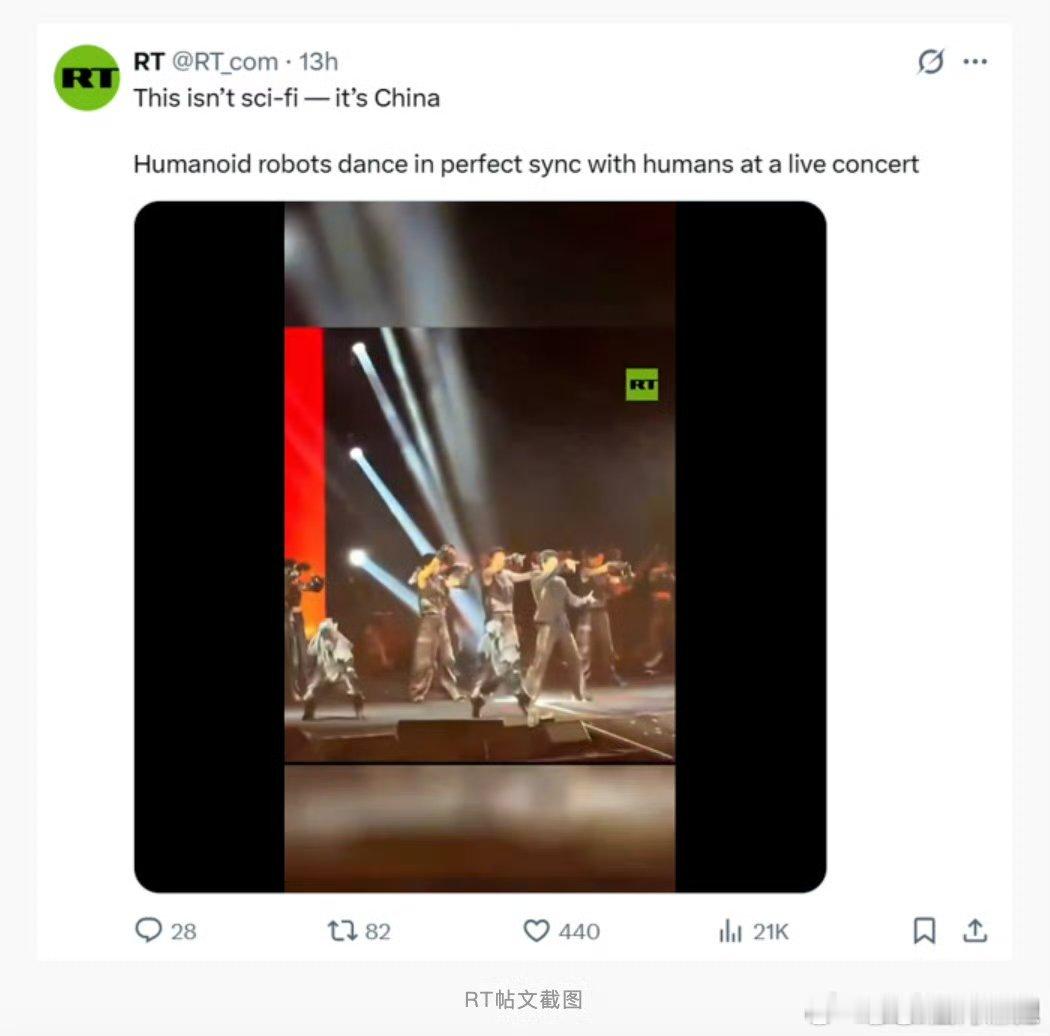Click the repost arrows icon

point(342,930)
